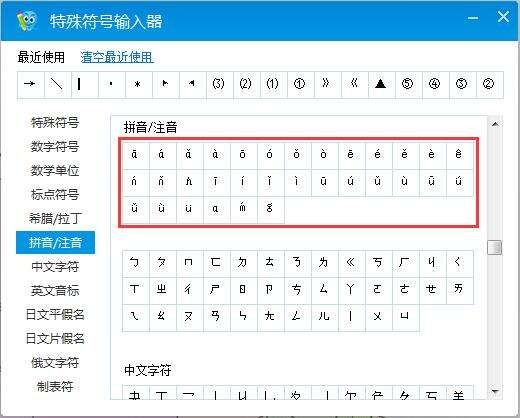The width and height of the screenshot is (520, 418).
Task: Choose the parenthesized (3) symbol
Action: pos(219,84)
